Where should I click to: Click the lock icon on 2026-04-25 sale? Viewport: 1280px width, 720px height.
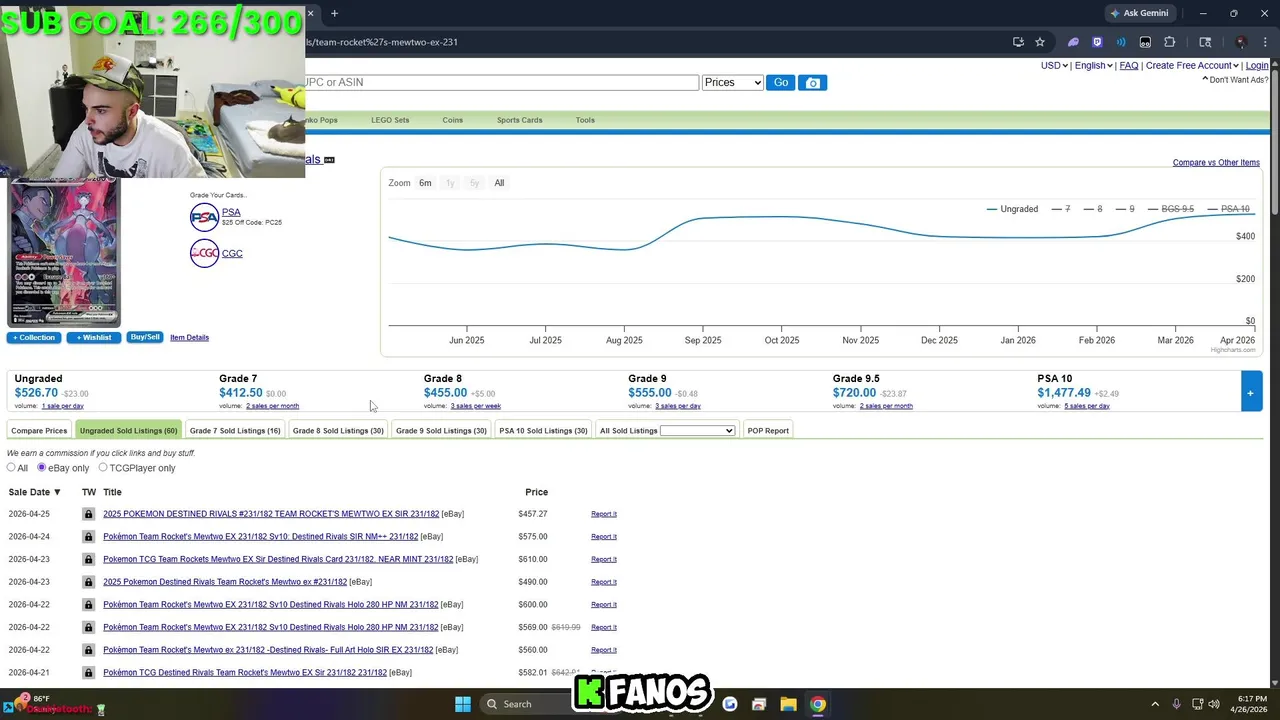pyautogui.click(x=88, y=514)
